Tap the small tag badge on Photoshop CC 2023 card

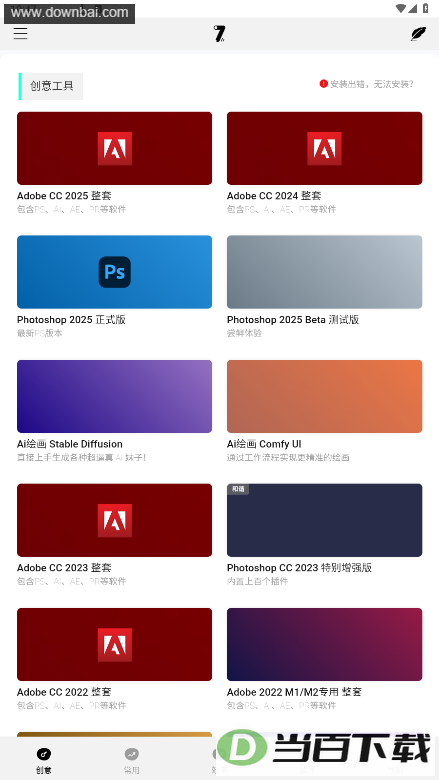click(238, 489)
